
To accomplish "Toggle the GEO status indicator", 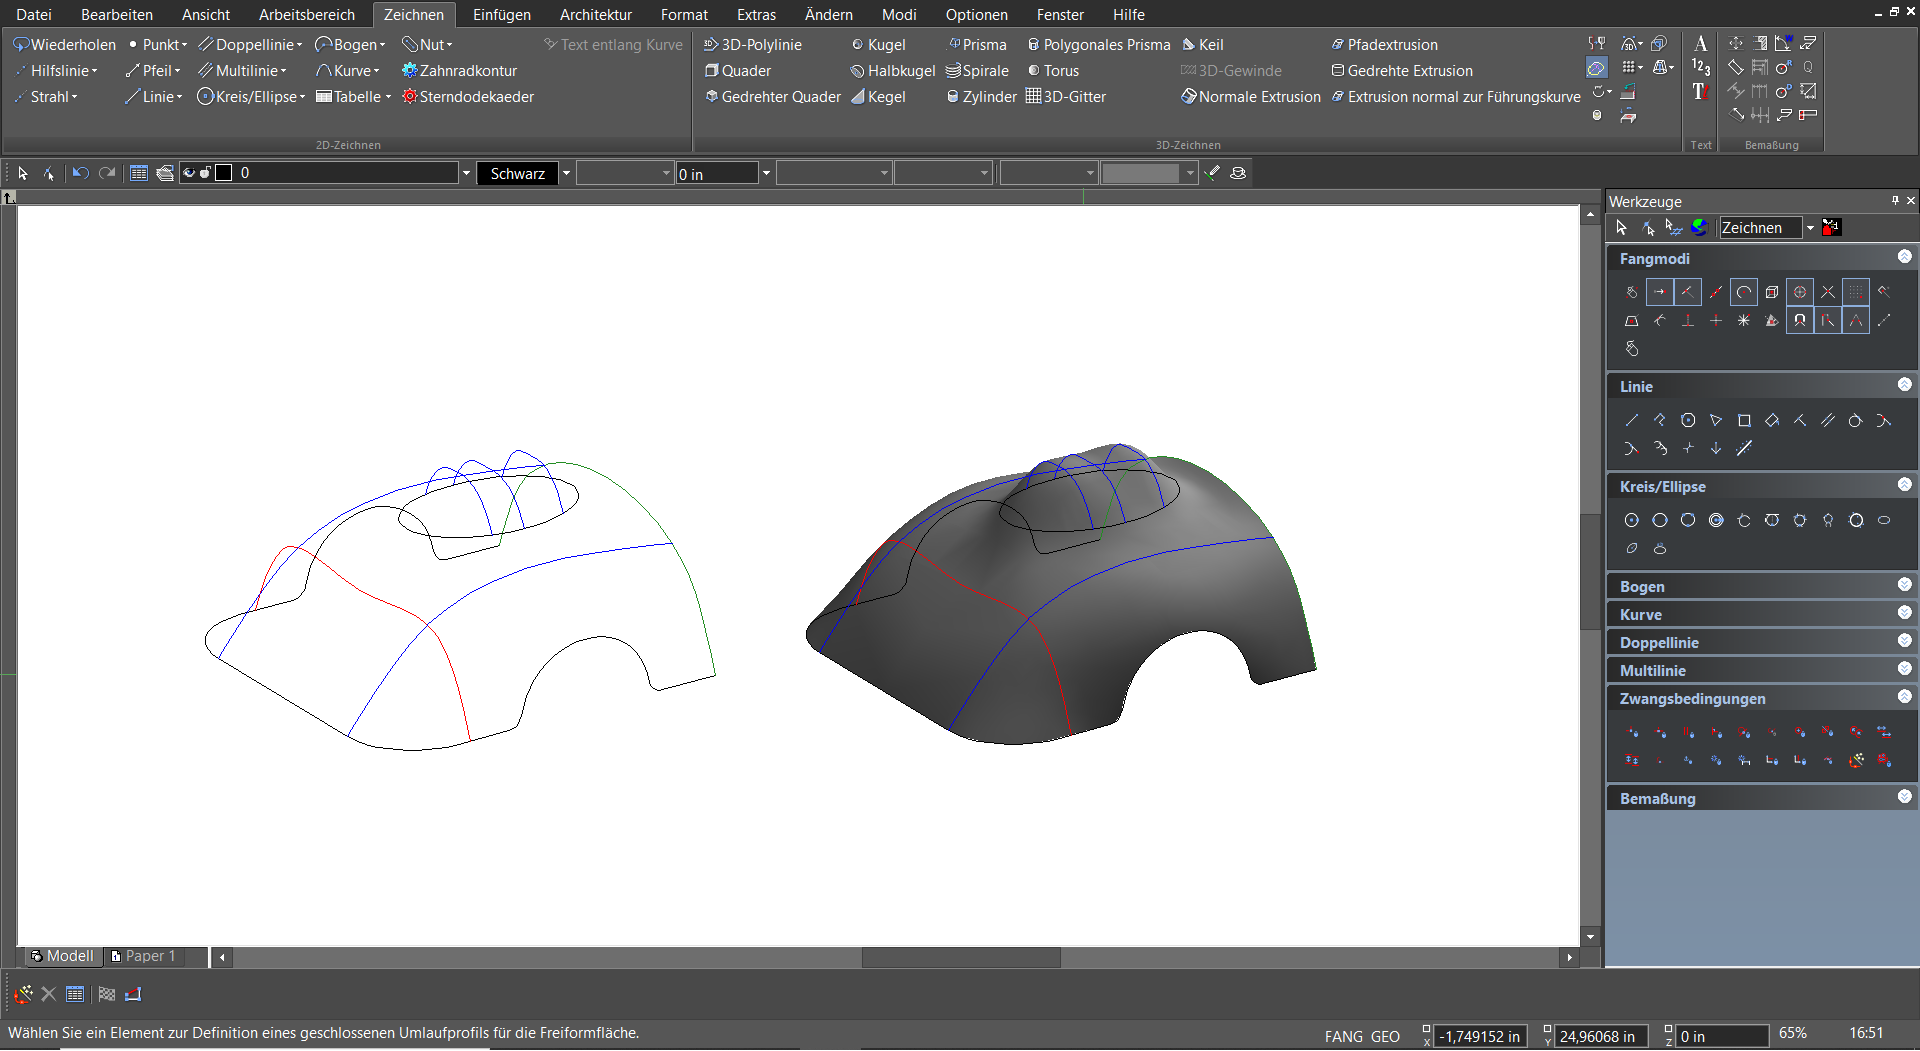I will click(1385, 1036).
